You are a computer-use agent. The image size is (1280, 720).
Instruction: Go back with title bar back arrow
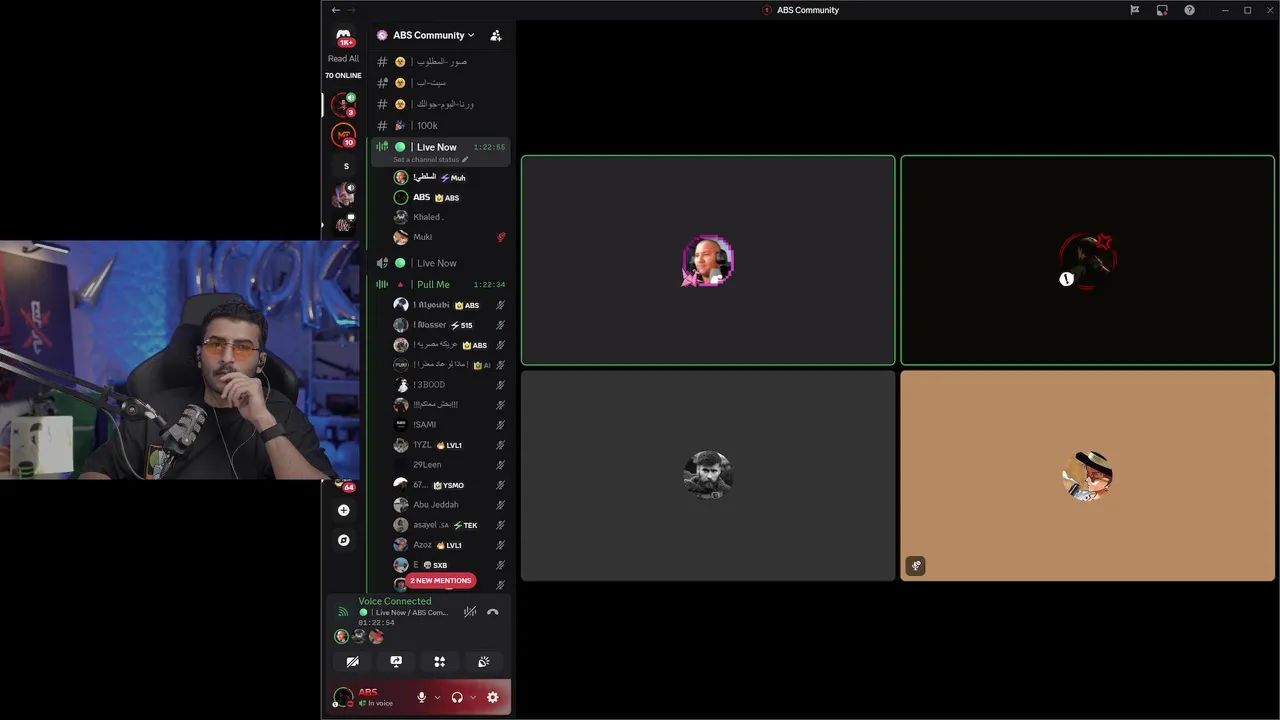336,10
